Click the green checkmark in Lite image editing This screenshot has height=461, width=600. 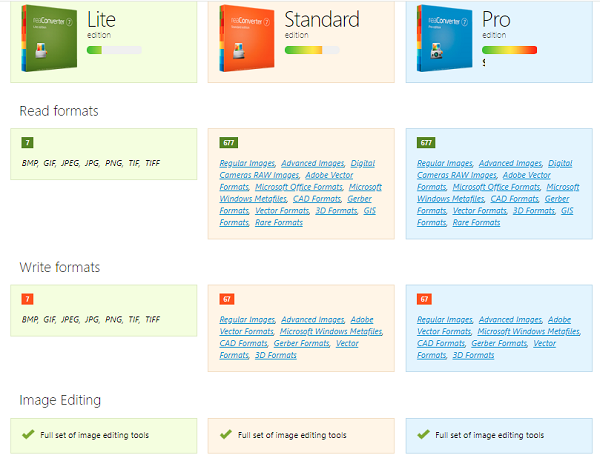coord(28,434)
